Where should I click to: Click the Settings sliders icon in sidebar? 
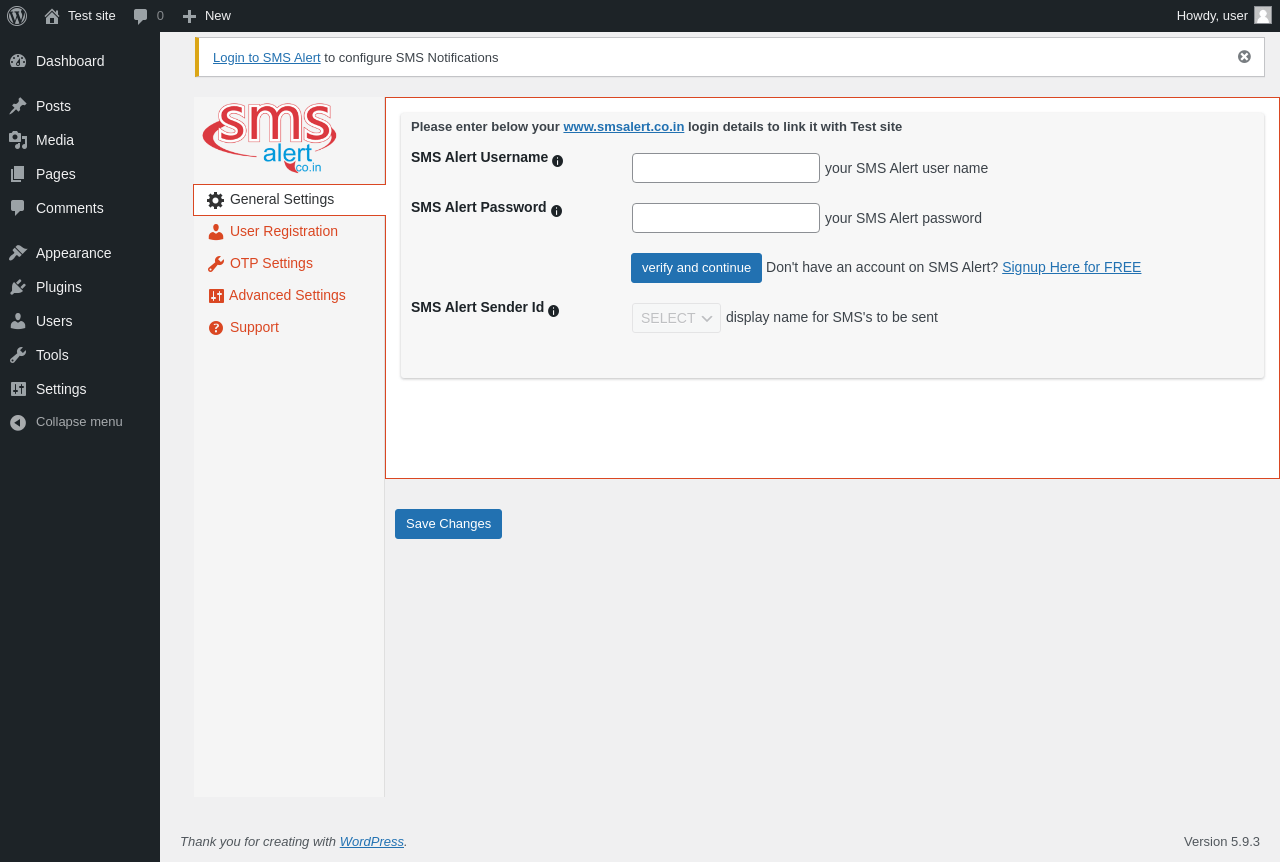pos(18,389)
